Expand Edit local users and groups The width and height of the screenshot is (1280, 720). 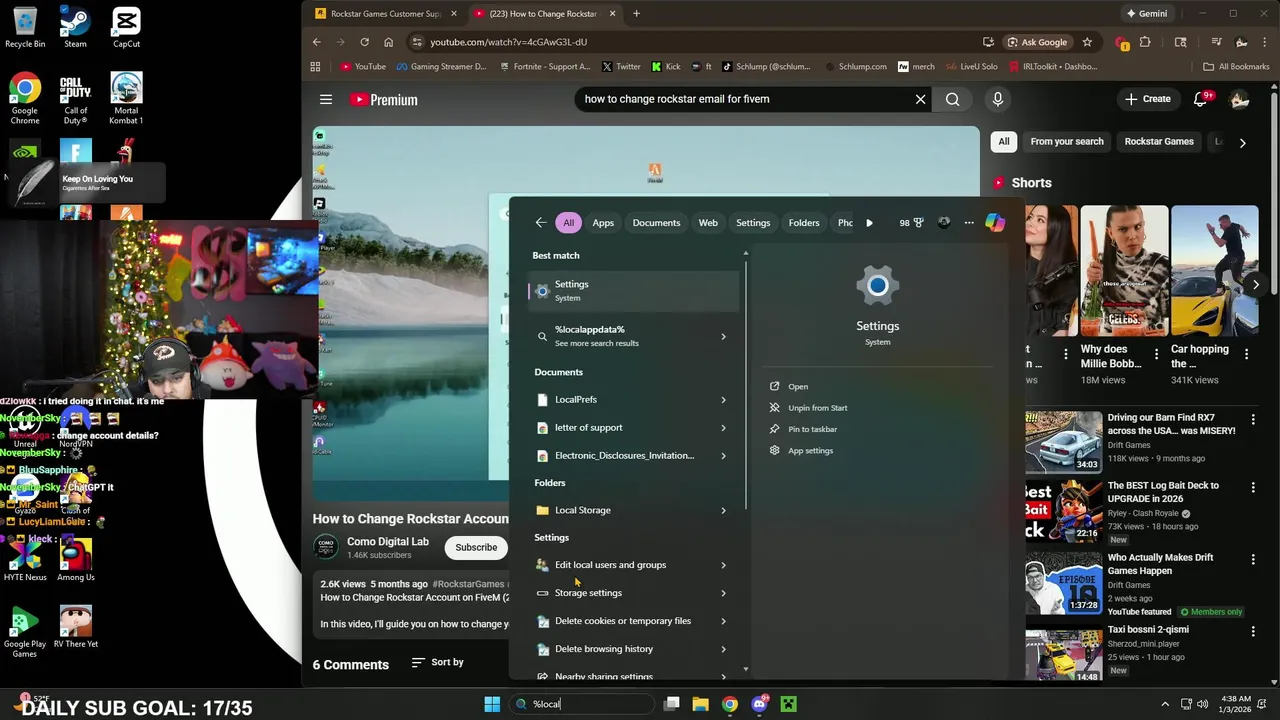point(723,565)
